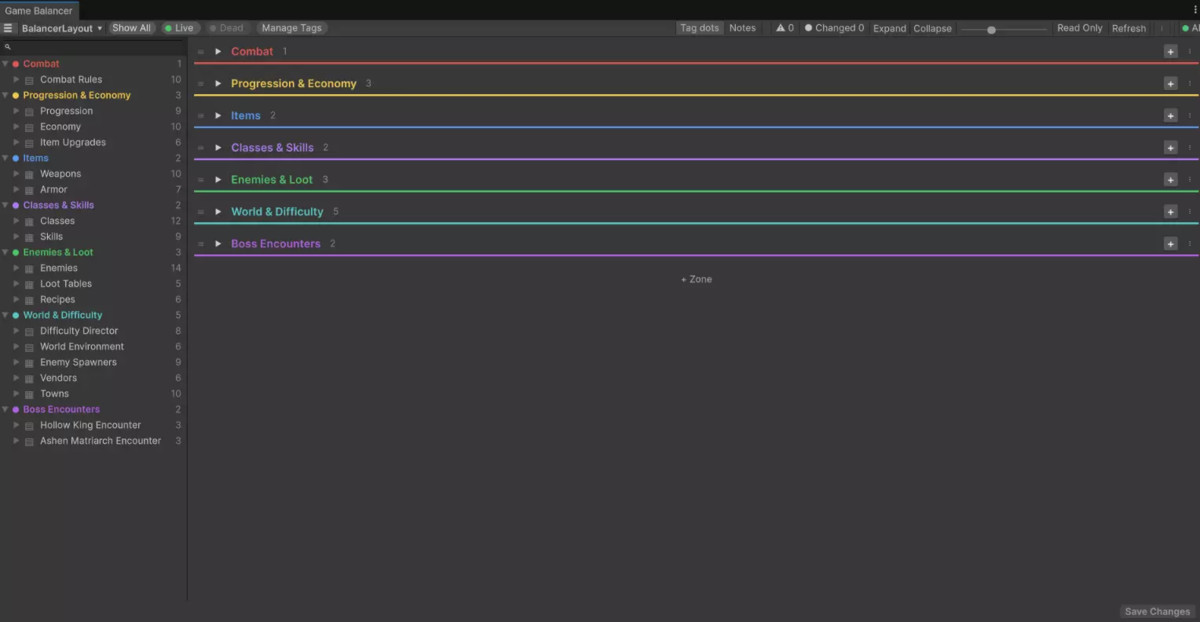
Task: Toggle Notes display
Action: [x=743, y=28]
